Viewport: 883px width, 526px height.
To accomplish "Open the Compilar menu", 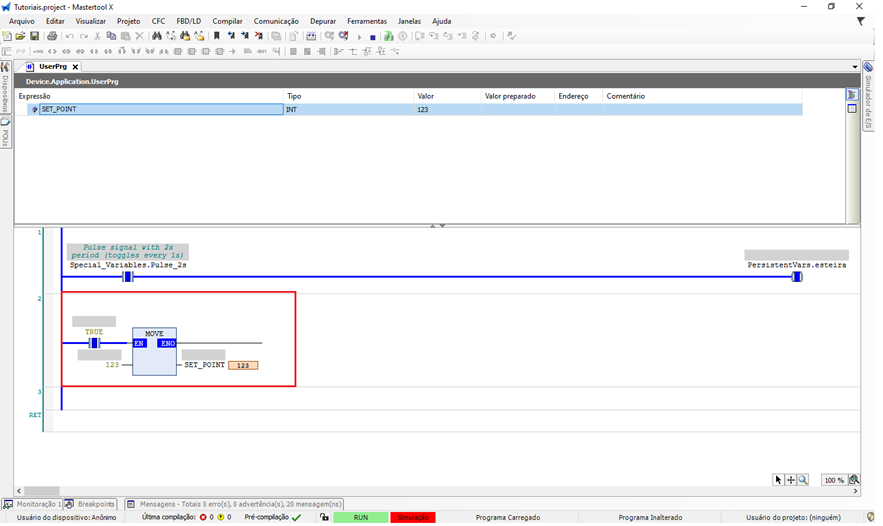I will click(x=227, y=21).
